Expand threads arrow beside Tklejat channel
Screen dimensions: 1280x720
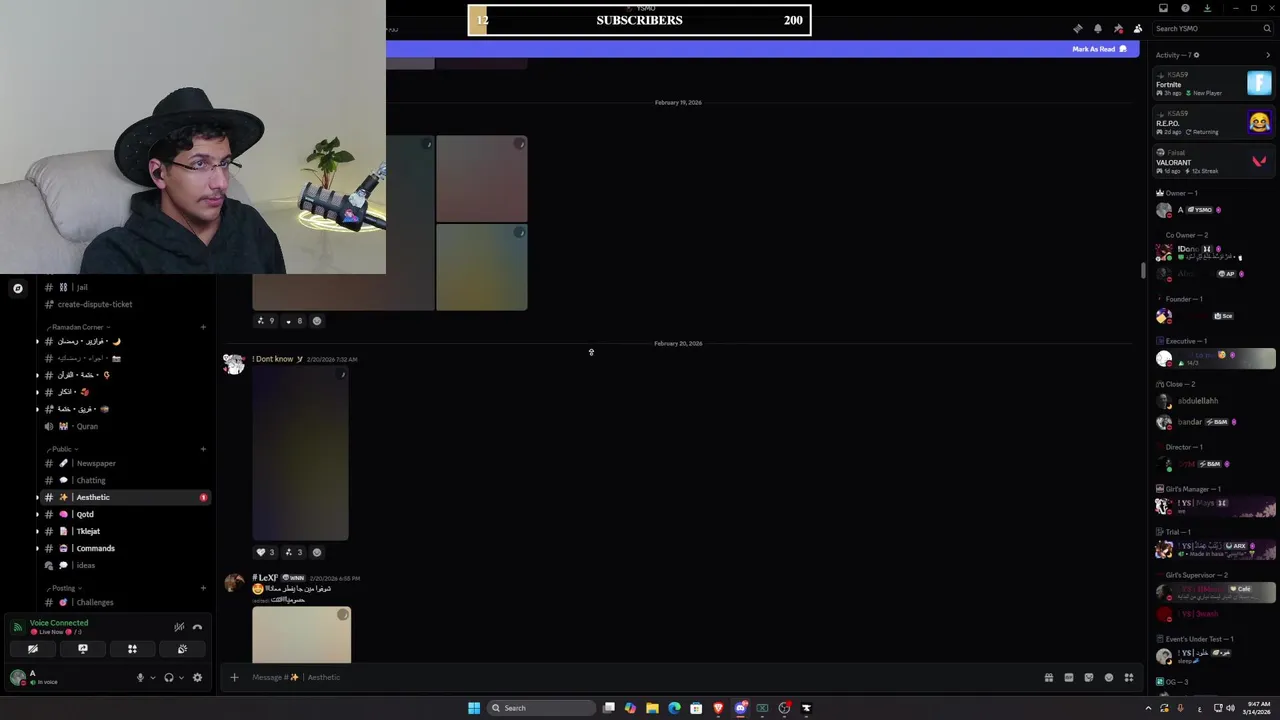point(37,531)
